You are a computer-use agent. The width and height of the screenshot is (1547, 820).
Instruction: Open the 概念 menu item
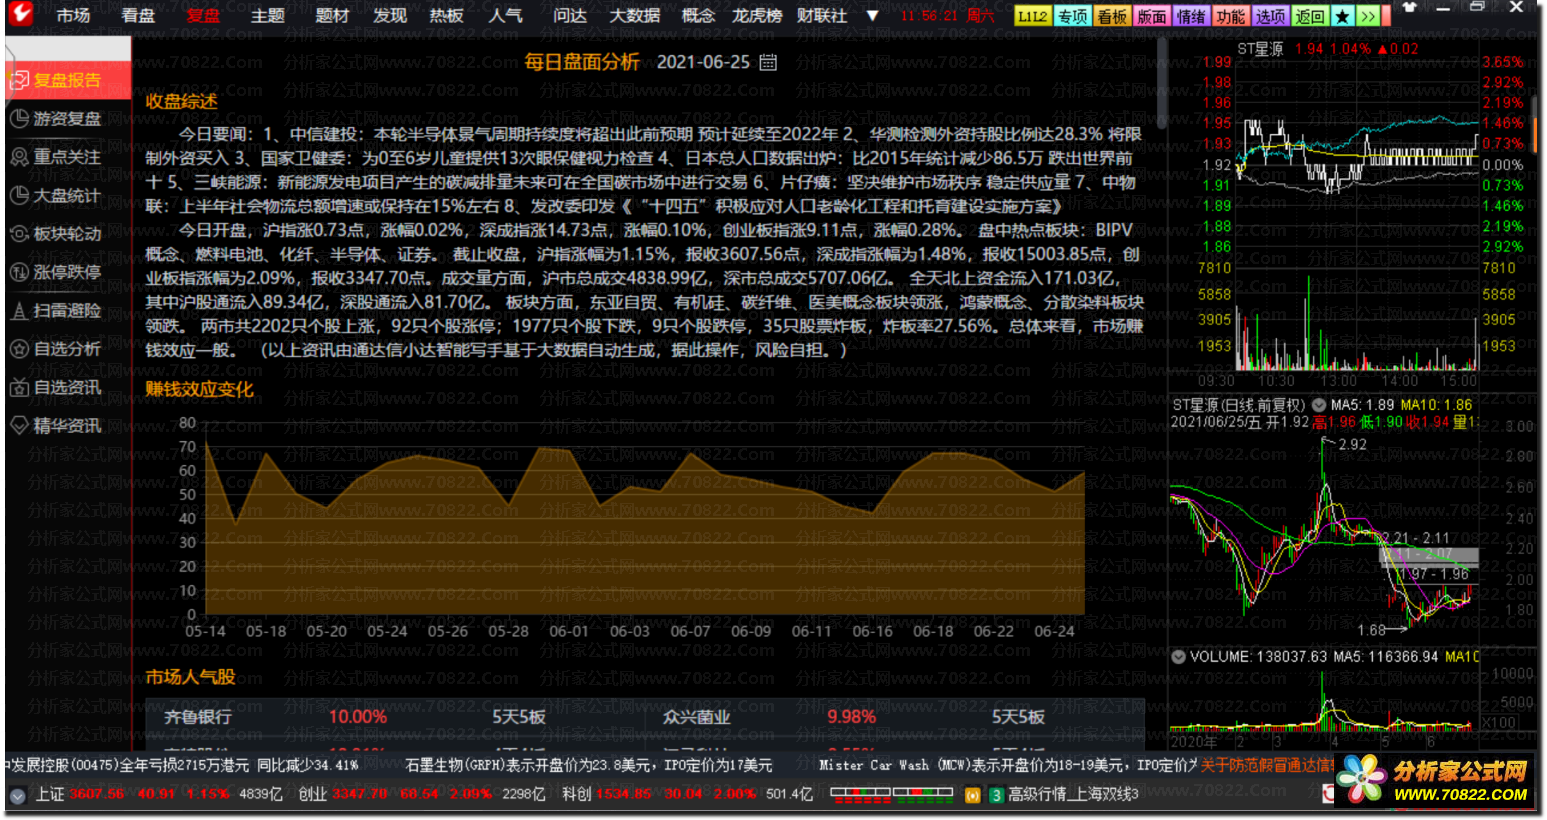pyautogui.click(x=698, y=16)
